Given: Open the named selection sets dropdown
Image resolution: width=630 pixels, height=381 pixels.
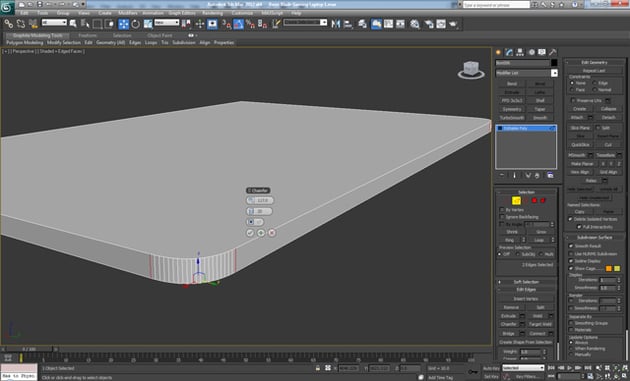Looking at the screenshot, I should (x=305, y=23).
